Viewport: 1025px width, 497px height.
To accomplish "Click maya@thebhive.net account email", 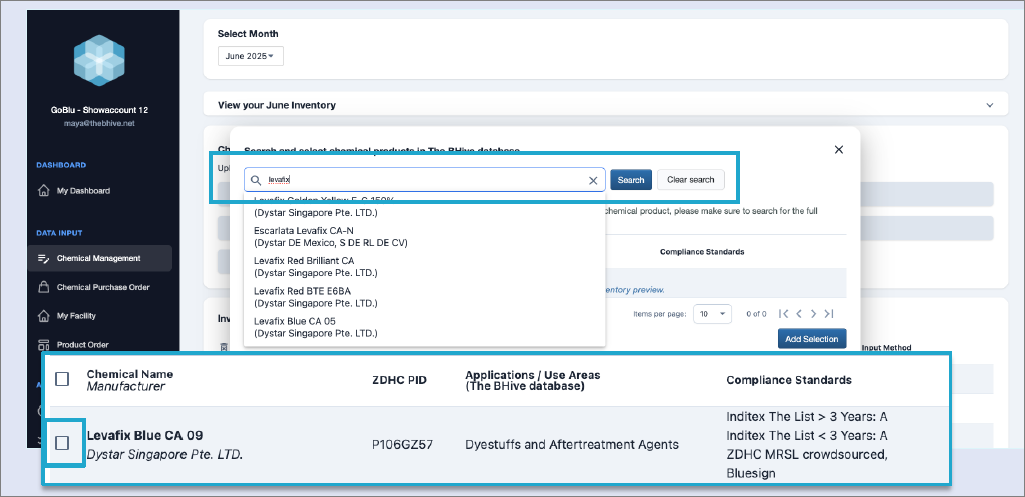I will tap(99, 123).
